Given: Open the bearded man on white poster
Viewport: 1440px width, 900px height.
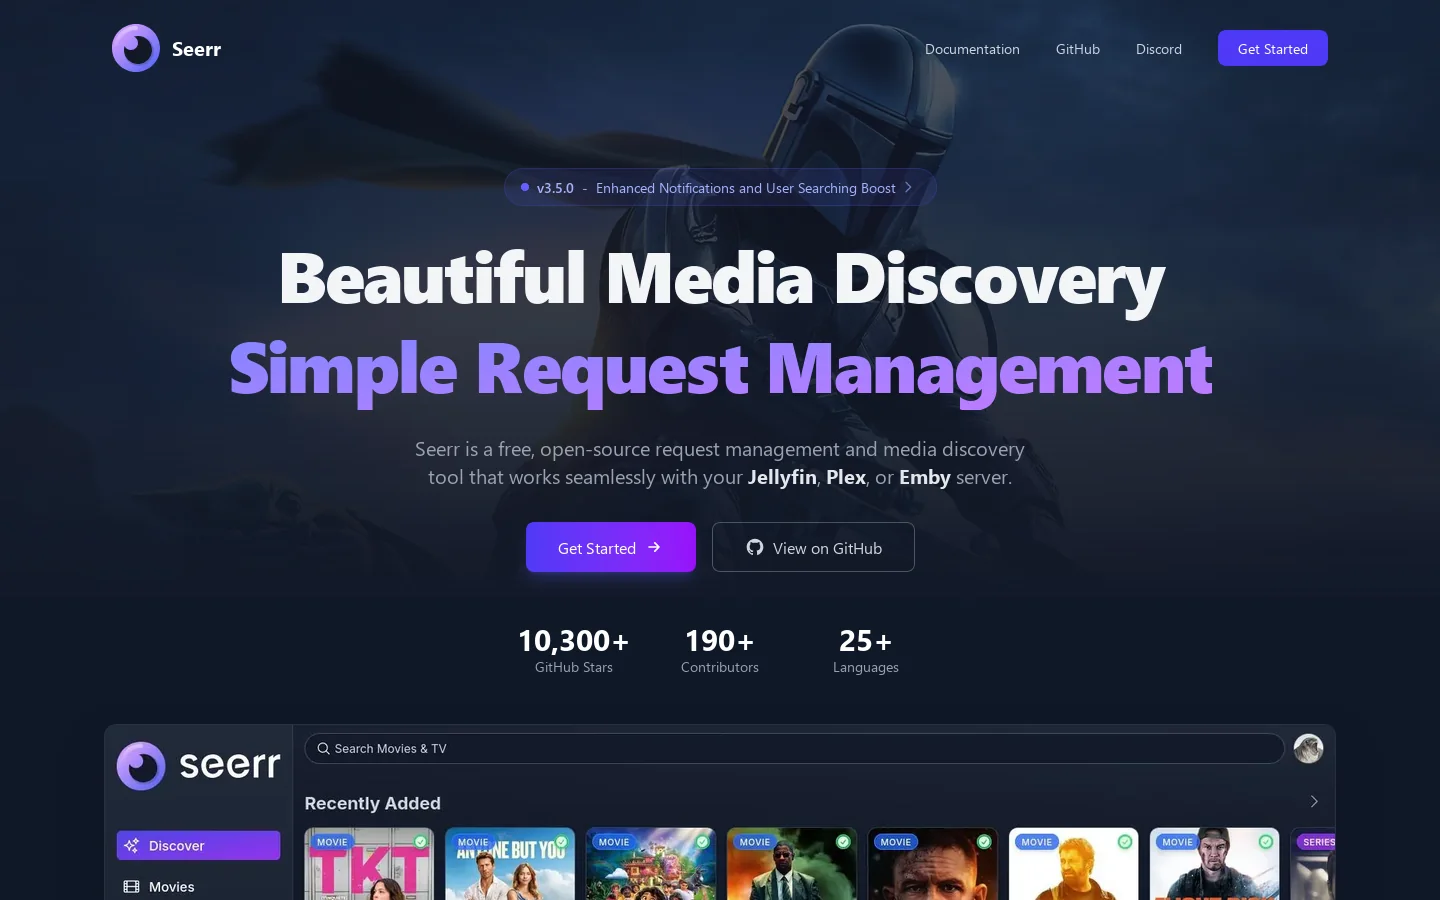Looking at the screenshot, I should pyautogui.click(x=1074, y=866).
